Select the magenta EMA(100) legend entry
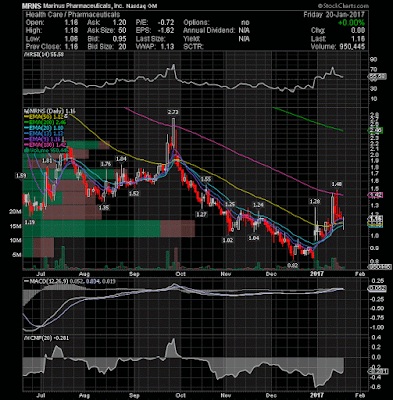The height and width of the screenshot is (400, 393). click(x=45, y=145)
